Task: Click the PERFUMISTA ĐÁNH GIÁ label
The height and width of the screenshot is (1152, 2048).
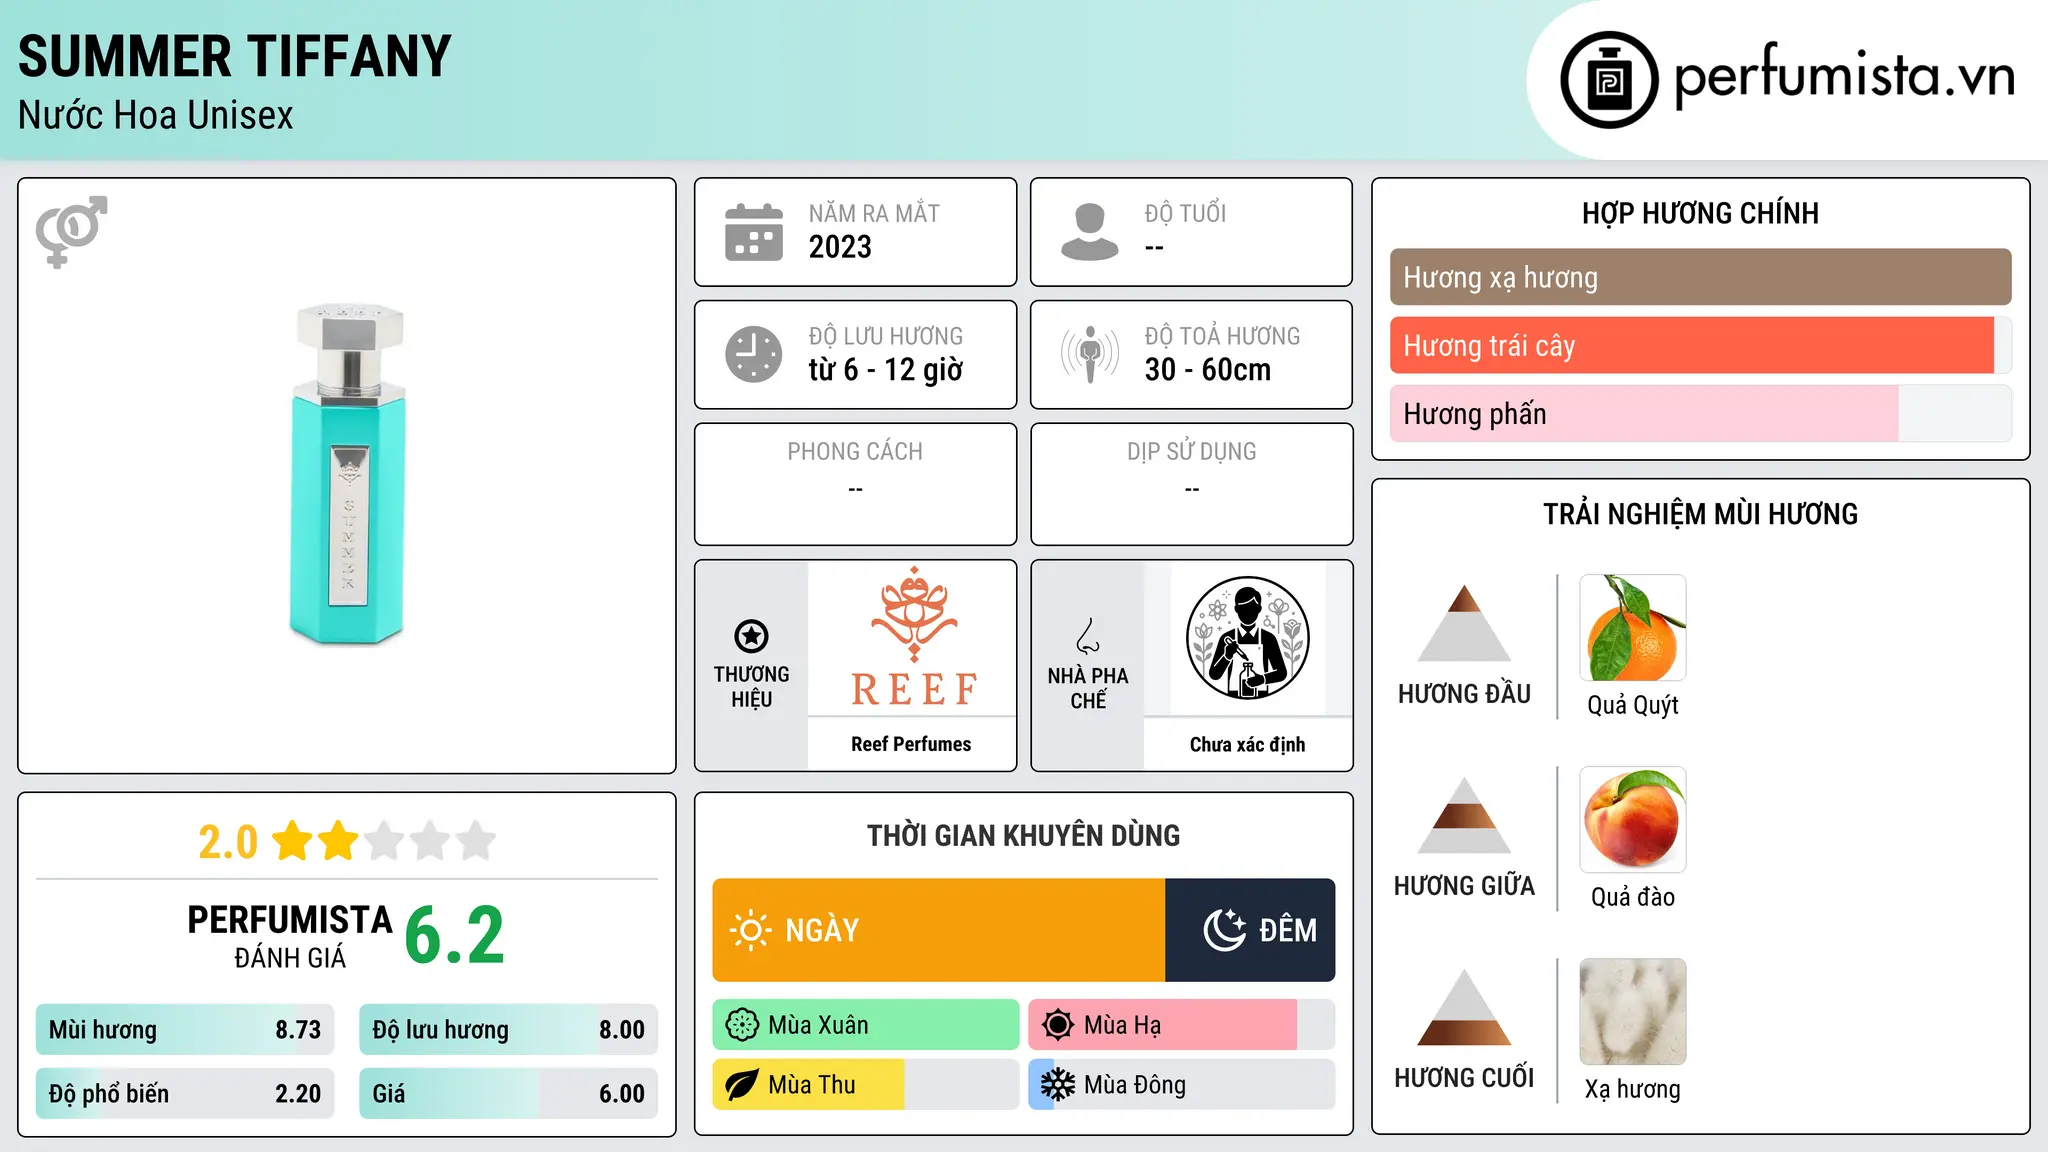Action: click(x=290, y=936)
